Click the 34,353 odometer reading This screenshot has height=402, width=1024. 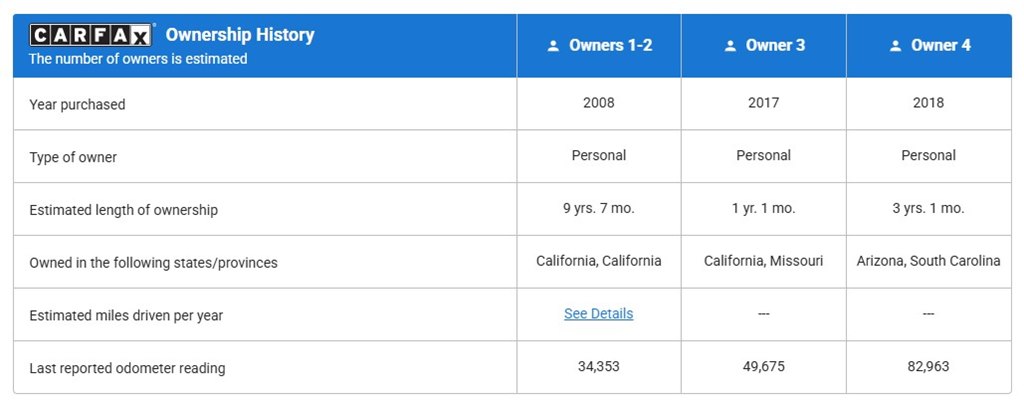pos(599,366)
